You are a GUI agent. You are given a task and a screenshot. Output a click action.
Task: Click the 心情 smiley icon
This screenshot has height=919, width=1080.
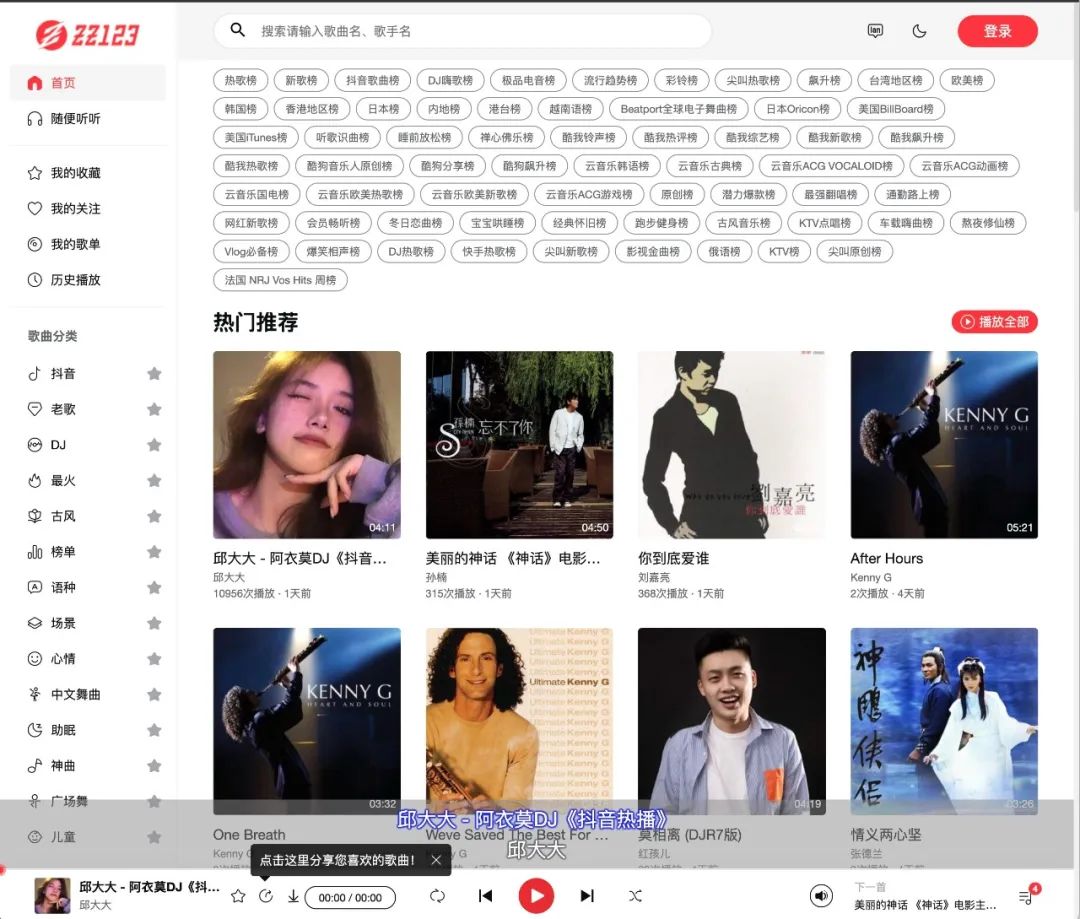click(x=34, y=659)
